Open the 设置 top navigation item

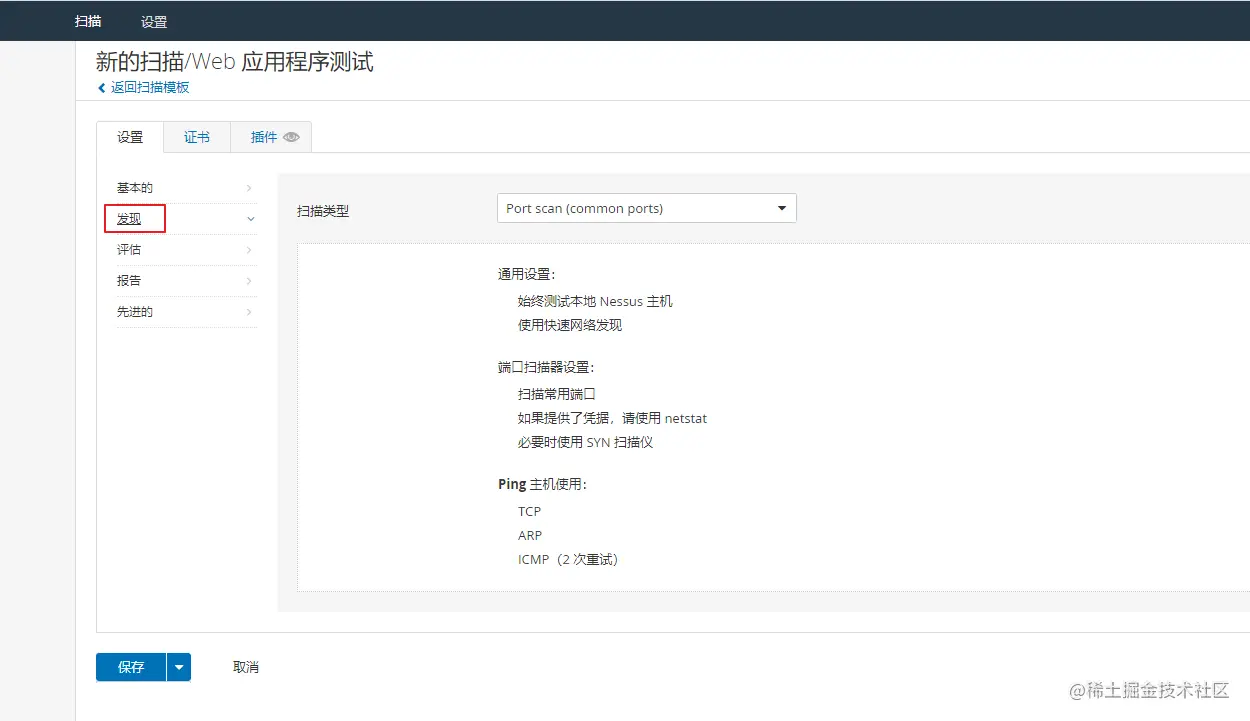[154, 22]
